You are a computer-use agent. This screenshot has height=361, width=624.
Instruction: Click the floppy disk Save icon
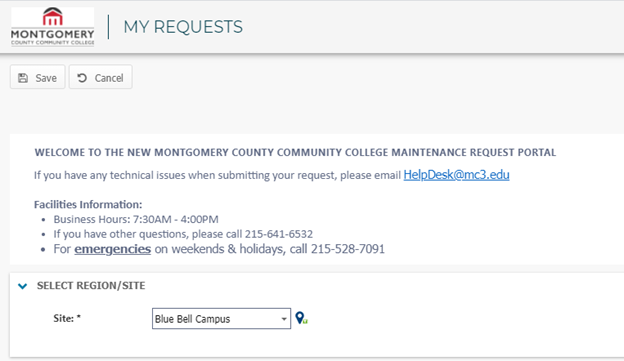click(x=23, y=78)
